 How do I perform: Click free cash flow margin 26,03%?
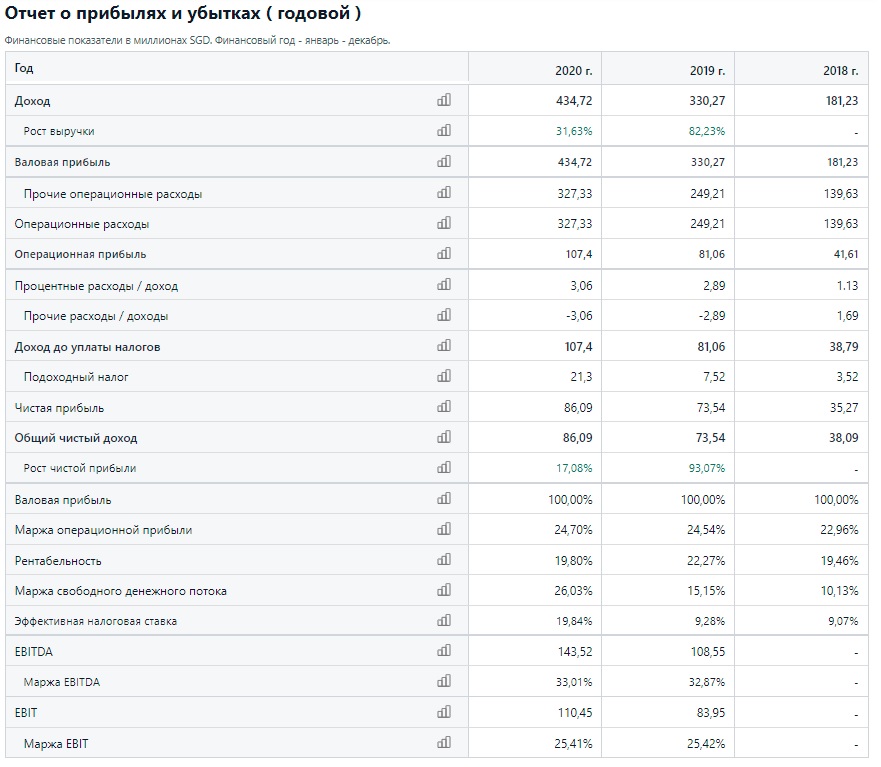(573, 592)
